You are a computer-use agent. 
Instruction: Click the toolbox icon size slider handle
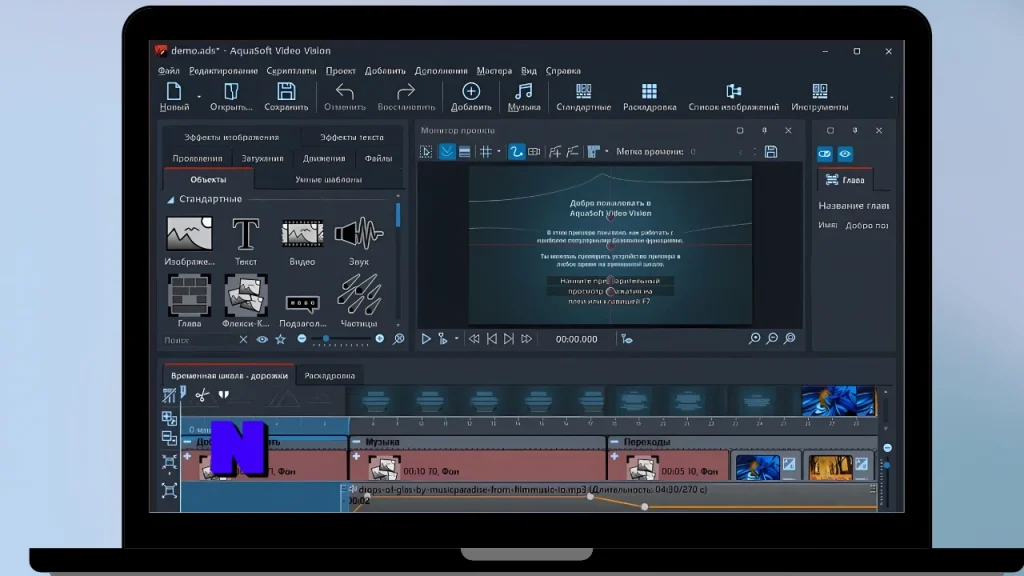point(326,339)
